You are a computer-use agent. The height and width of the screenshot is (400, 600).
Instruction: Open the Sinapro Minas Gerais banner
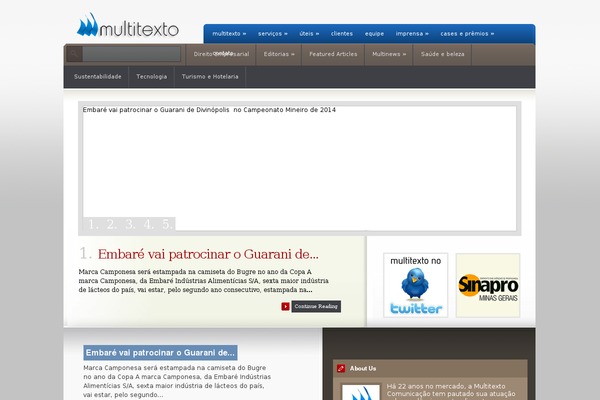[x=488, y=285]
